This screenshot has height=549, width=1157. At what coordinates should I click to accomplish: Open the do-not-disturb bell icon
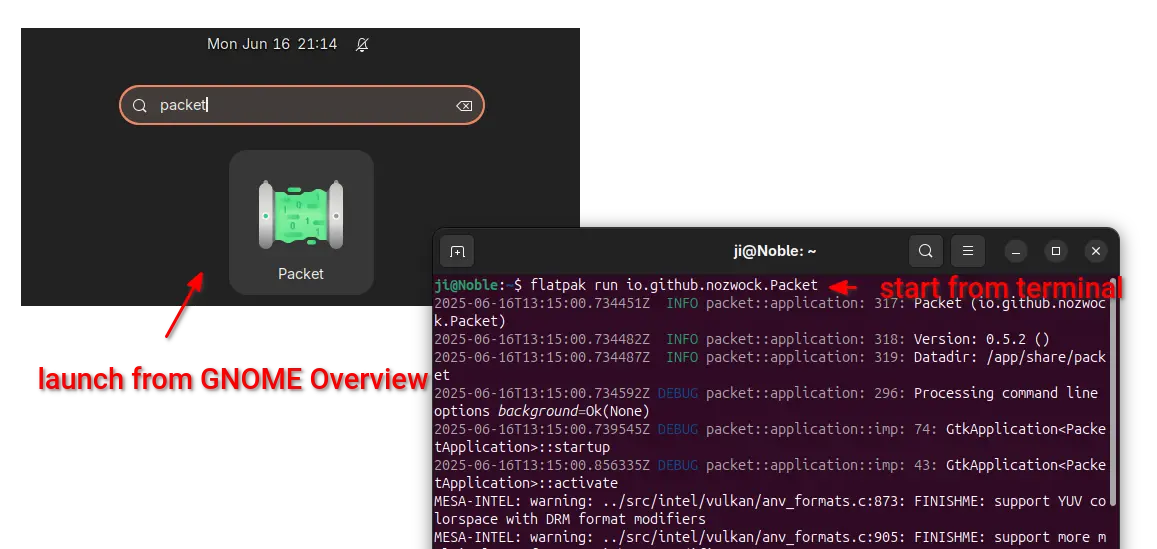tap(362, 44)
